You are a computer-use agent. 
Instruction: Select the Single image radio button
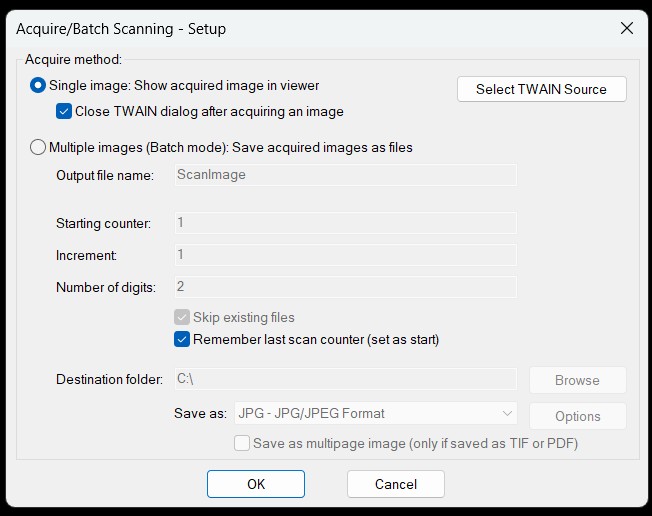click(40, 87)
